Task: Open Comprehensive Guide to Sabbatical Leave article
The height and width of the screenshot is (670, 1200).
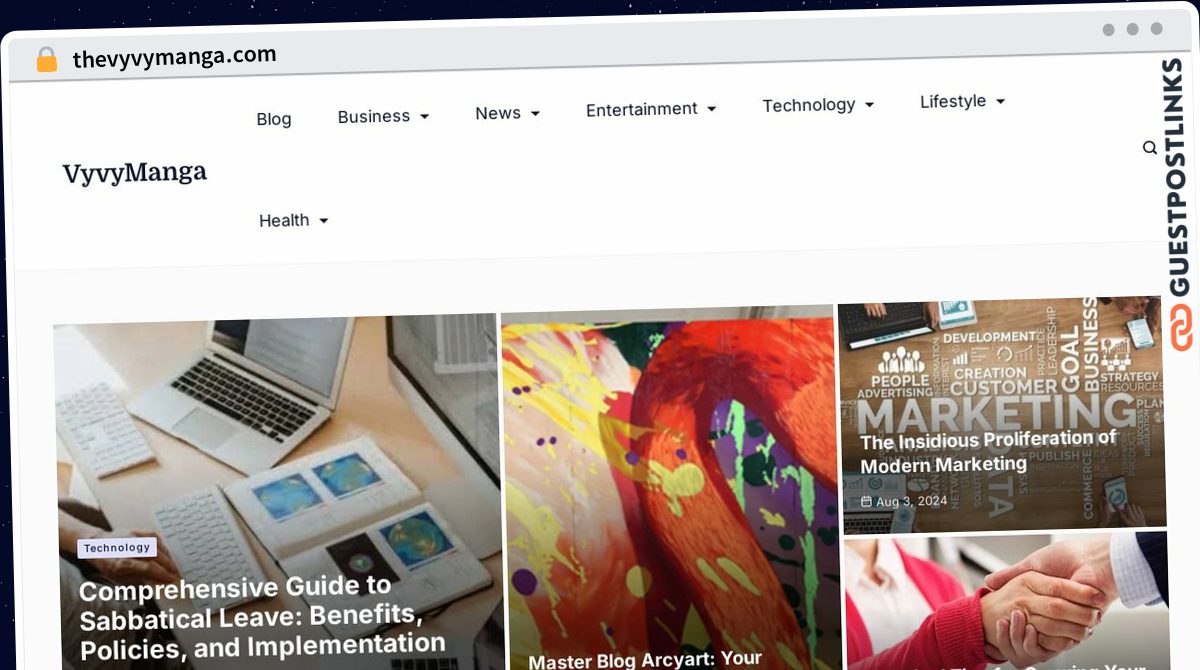Action: (262, 618)
